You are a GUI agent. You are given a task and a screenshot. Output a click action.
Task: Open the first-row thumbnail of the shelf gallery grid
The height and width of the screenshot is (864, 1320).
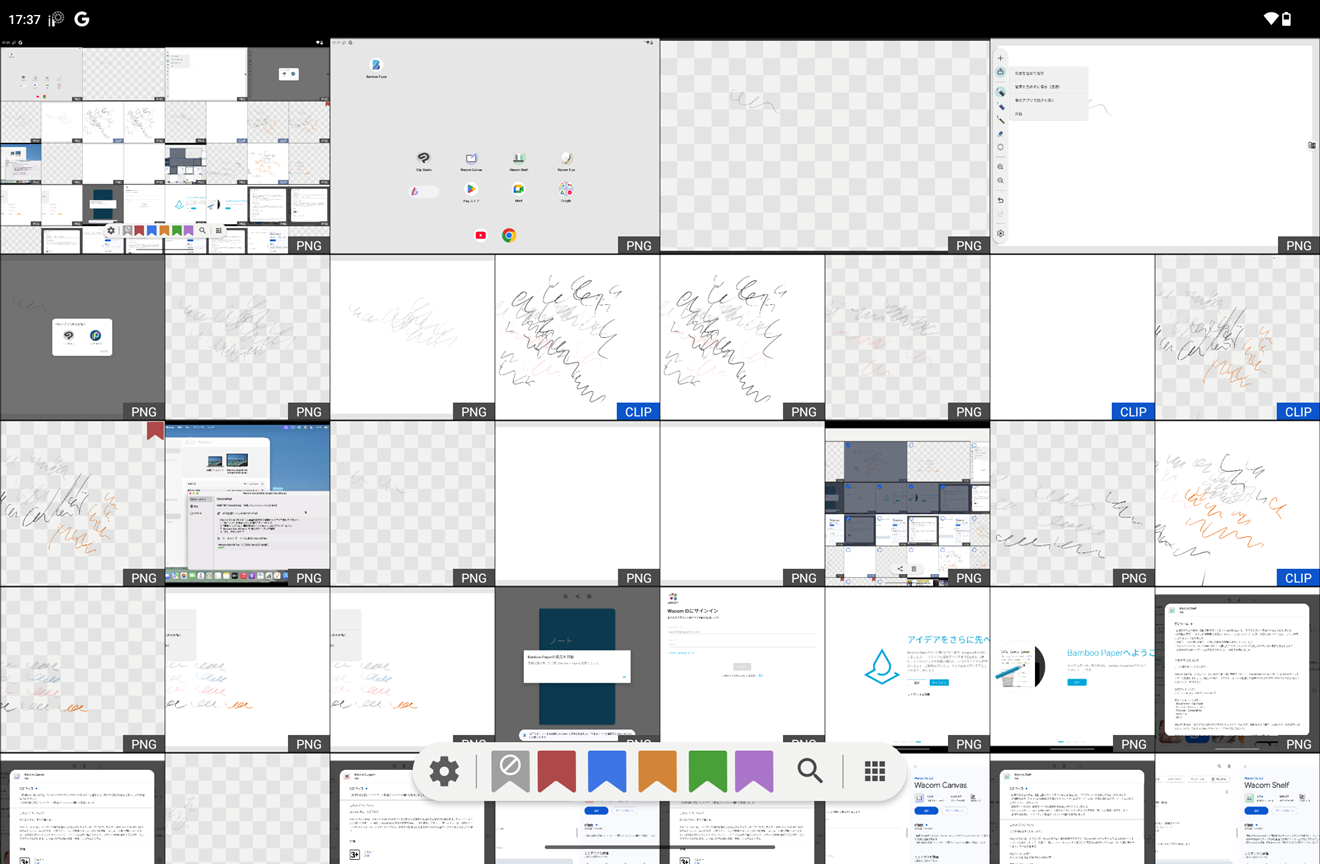[165, 146]
